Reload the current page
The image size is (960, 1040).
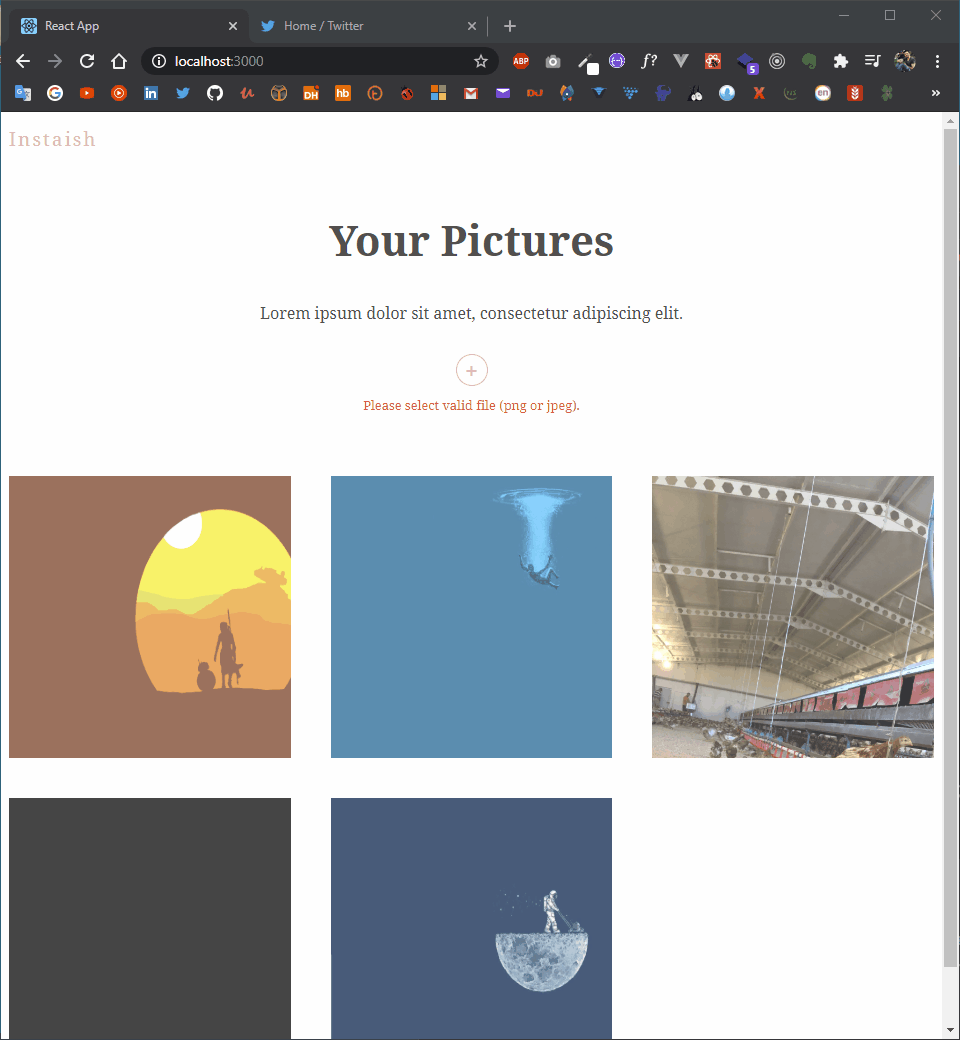87,61
